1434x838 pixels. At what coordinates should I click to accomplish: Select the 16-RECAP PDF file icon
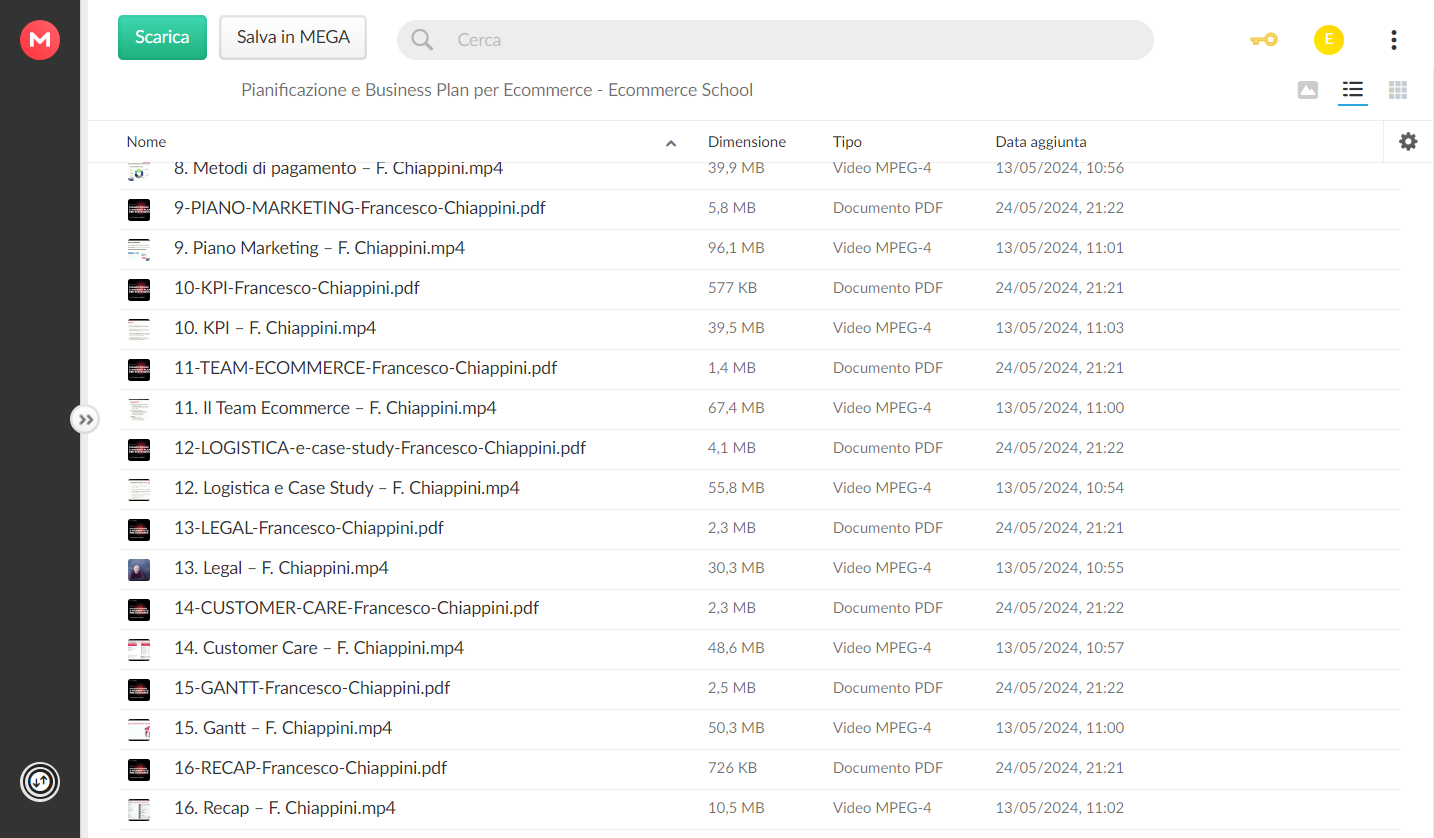tap(139, 769)
